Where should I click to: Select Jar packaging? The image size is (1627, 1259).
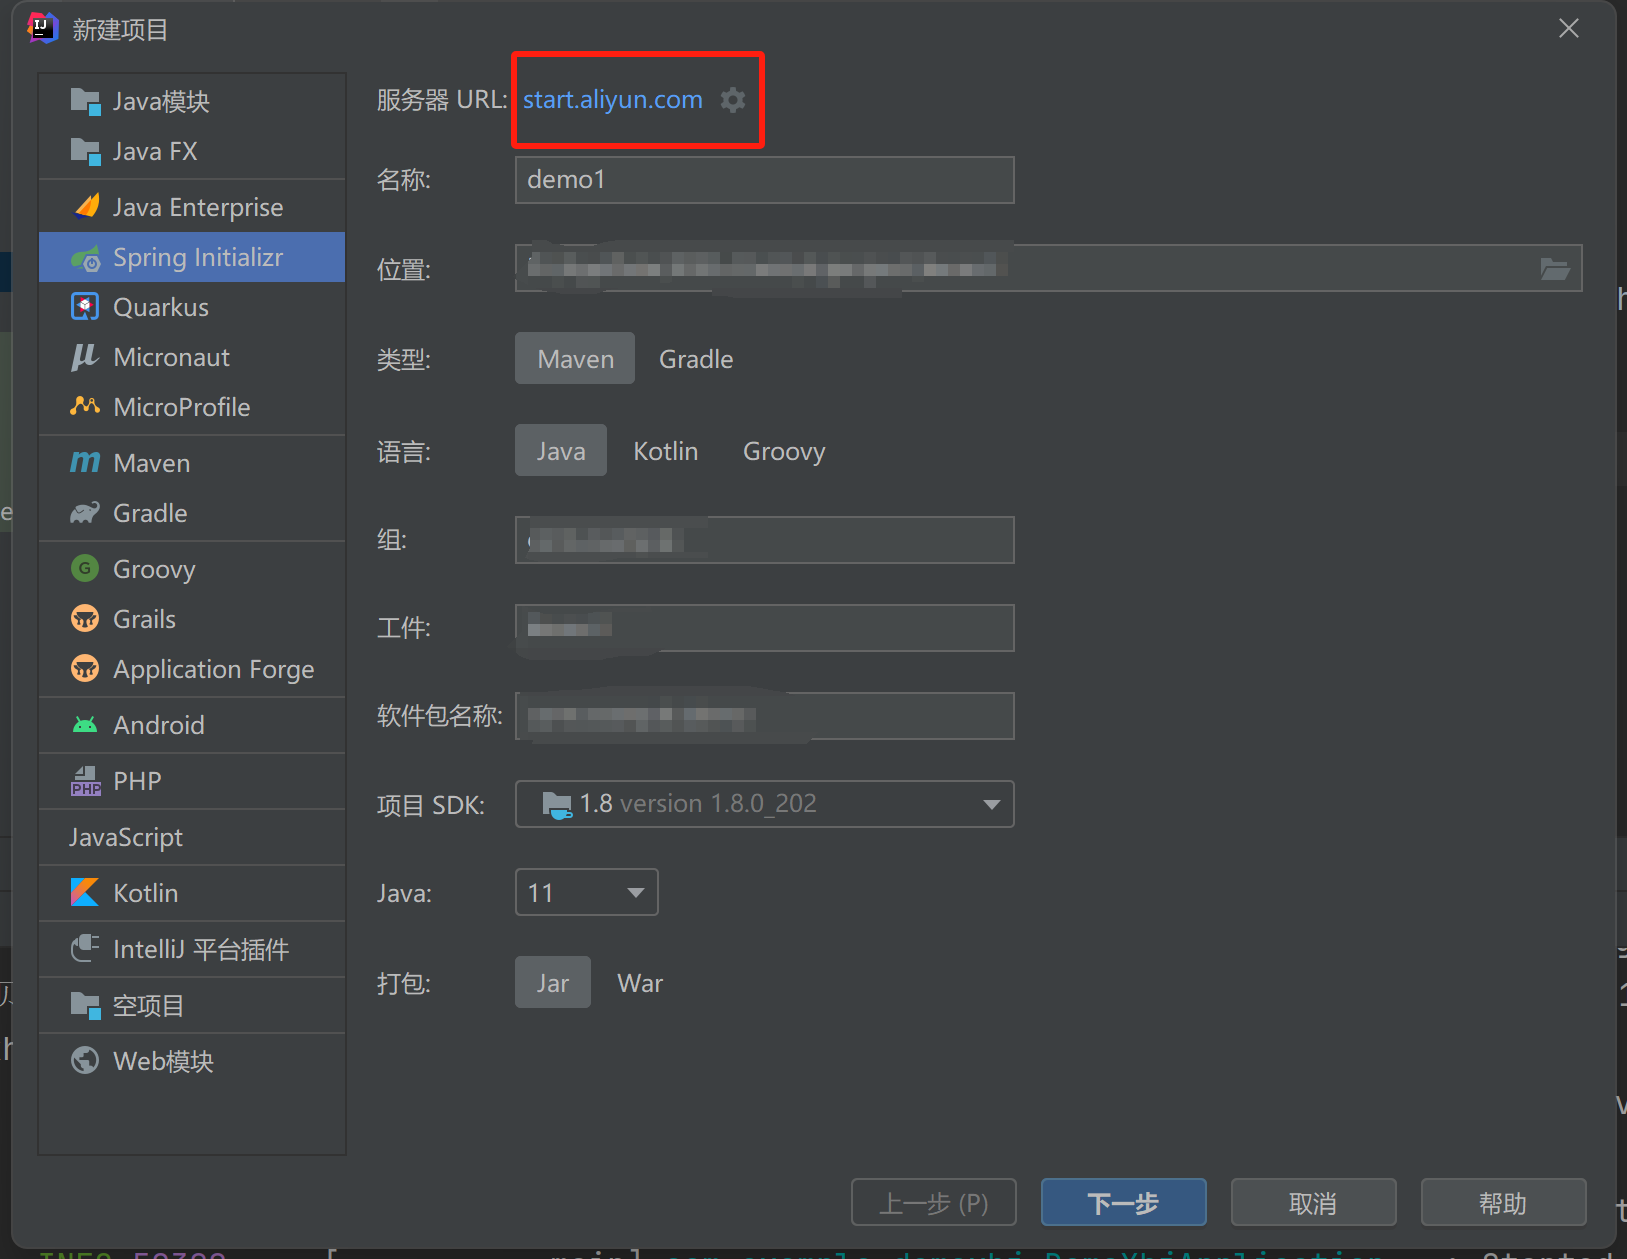(553, 983)
